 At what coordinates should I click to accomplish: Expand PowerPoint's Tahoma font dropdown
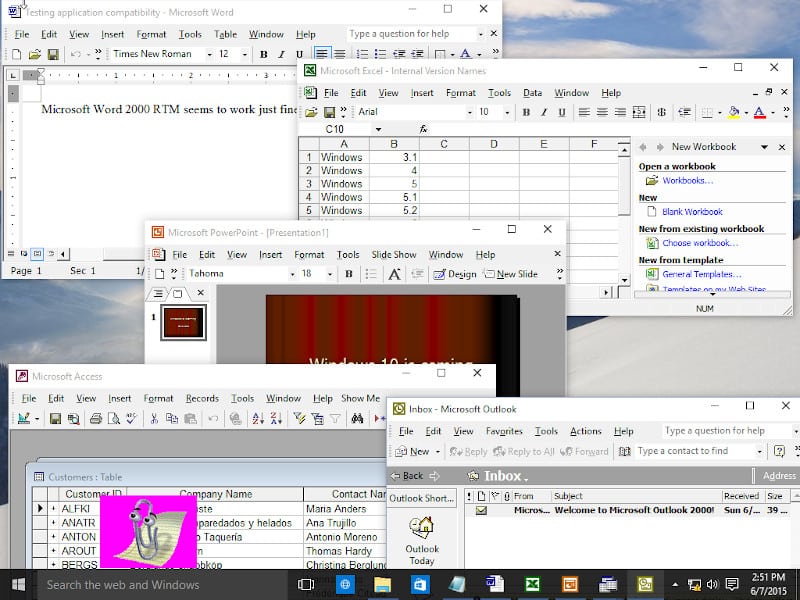coord(292,274)
